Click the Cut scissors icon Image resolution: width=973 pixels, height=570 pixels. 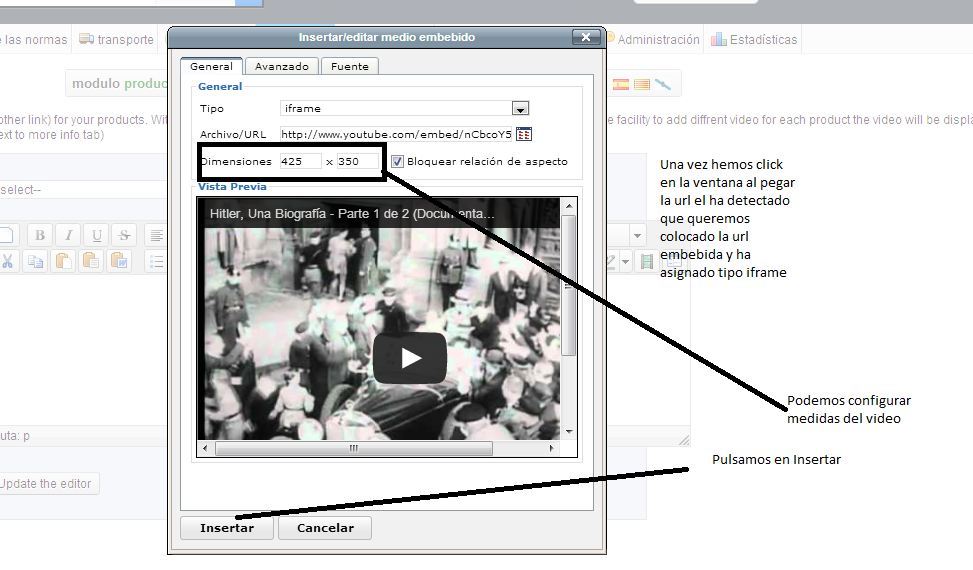[x=7, y=261]
